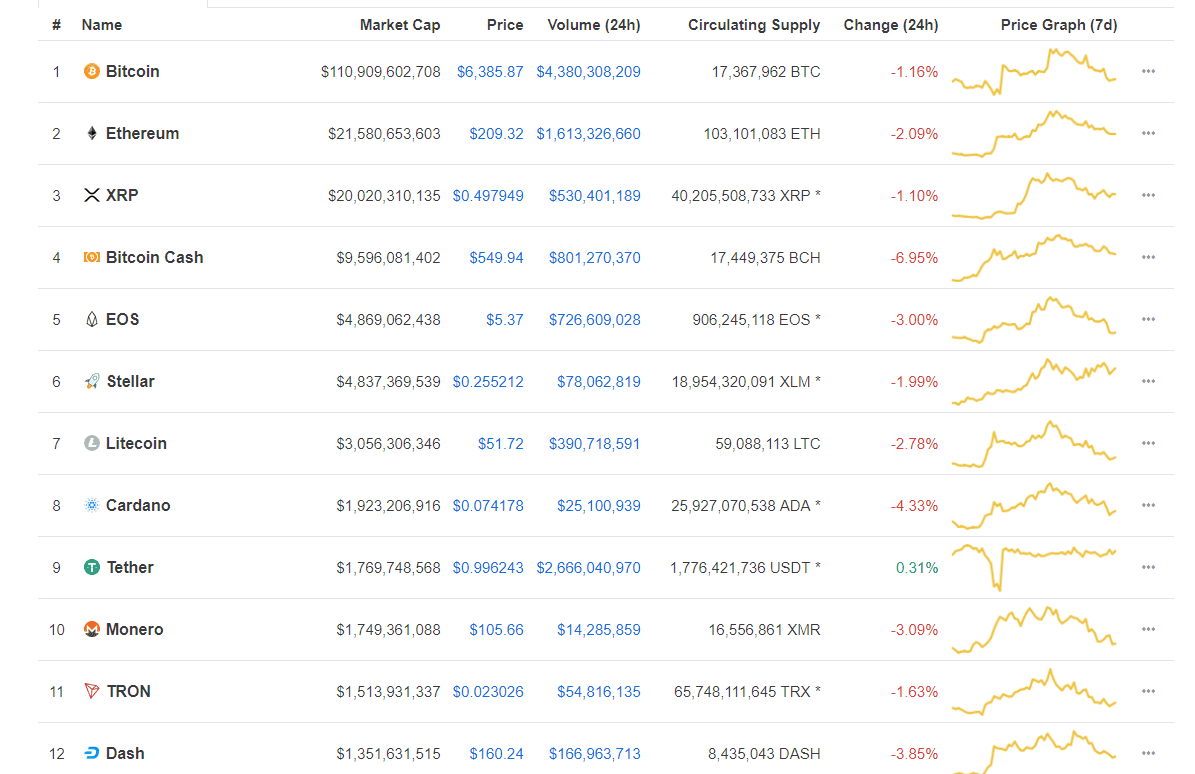Click Tether's 0.31% change value
The width and height of the screenshot is (1195, 774).
917,568
